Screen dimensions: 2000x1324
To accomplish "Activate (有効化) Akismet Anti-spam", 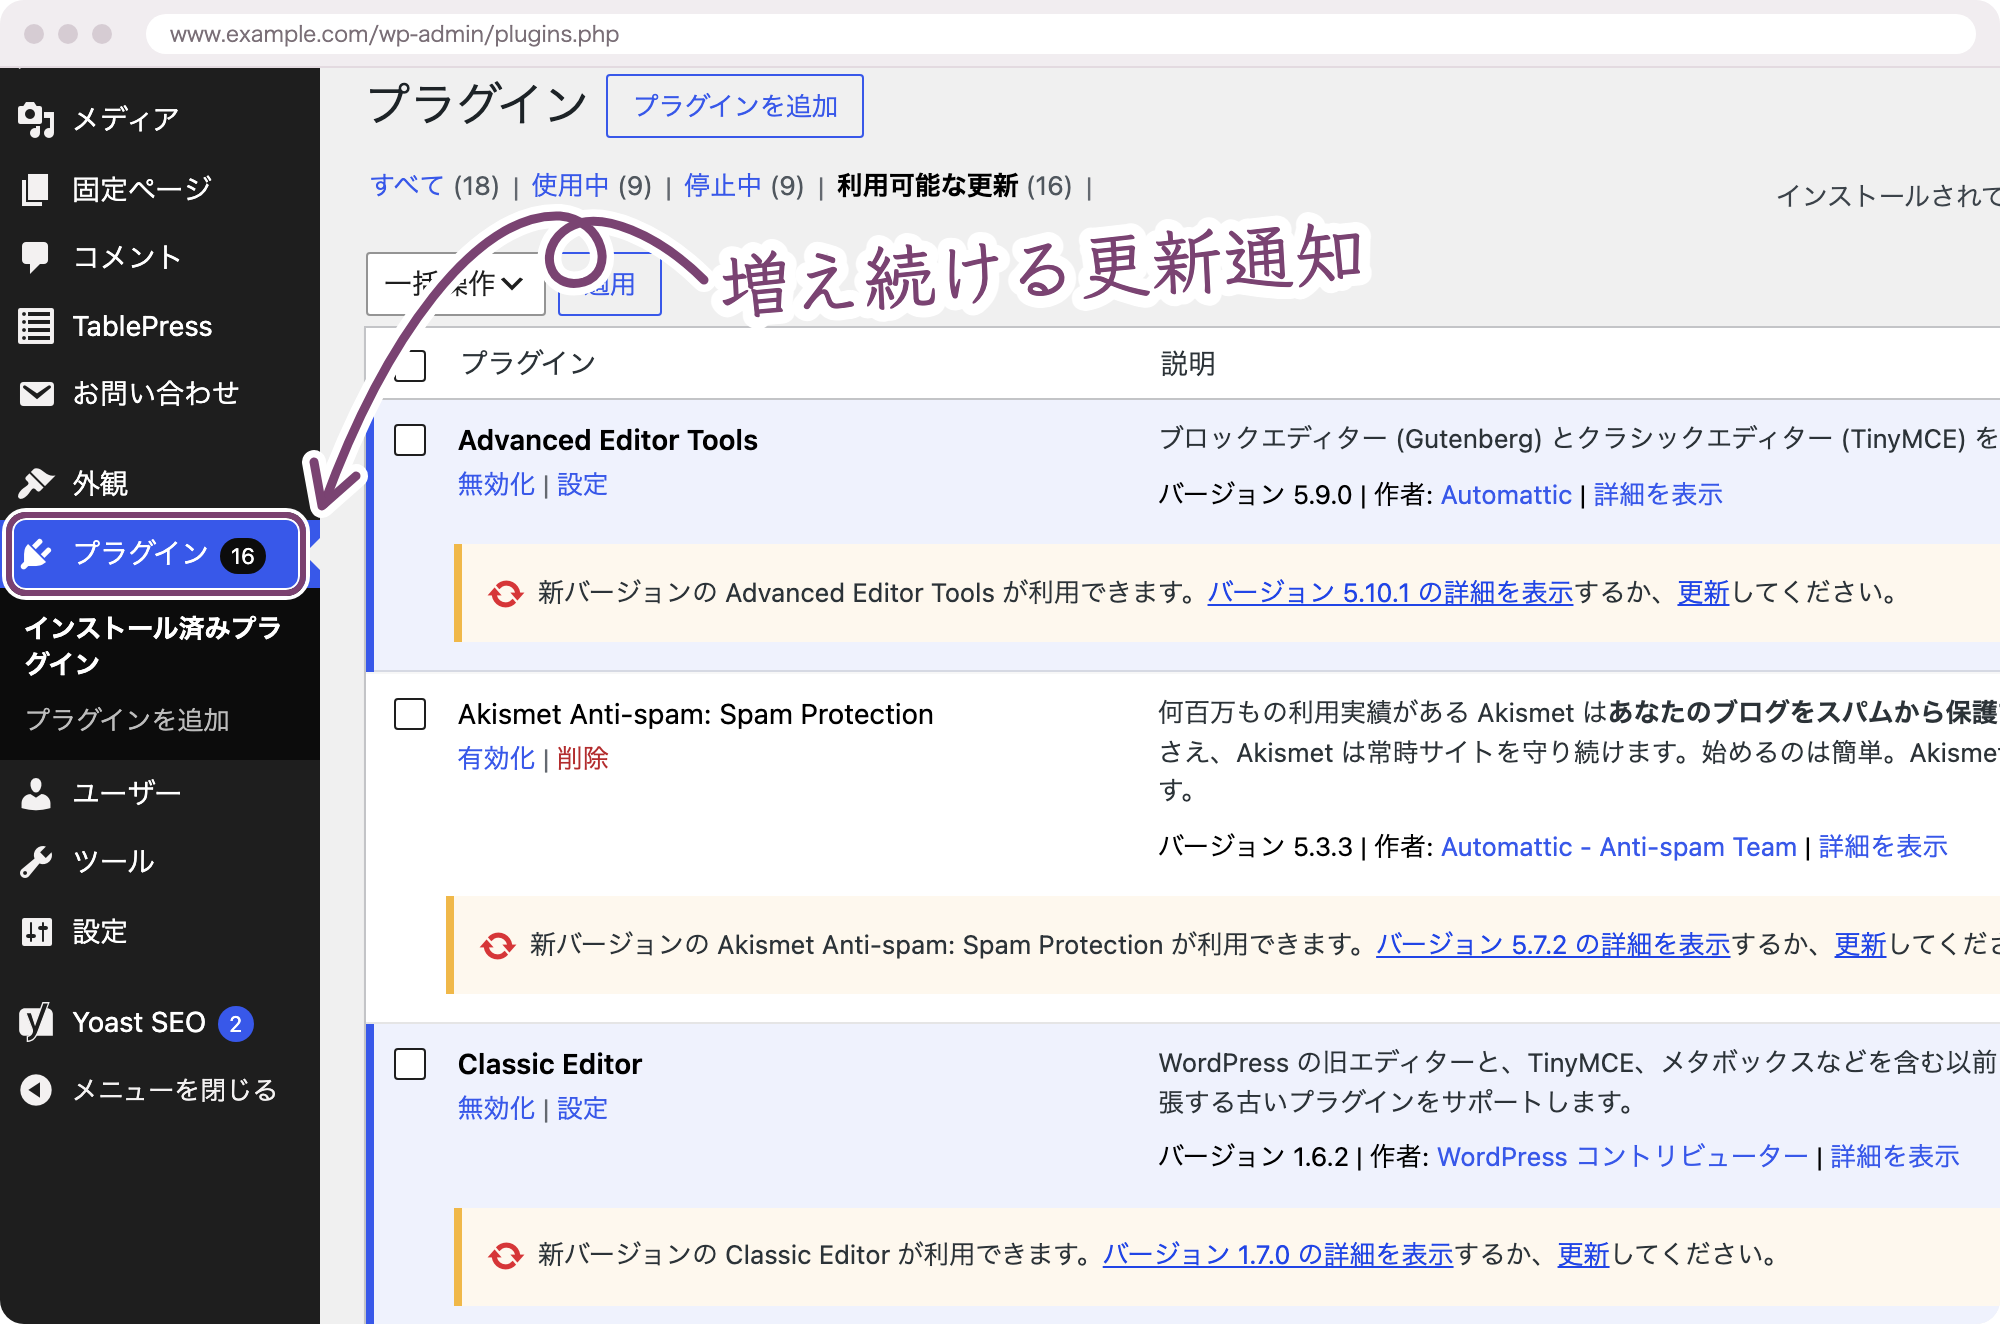I will point(496,759).
